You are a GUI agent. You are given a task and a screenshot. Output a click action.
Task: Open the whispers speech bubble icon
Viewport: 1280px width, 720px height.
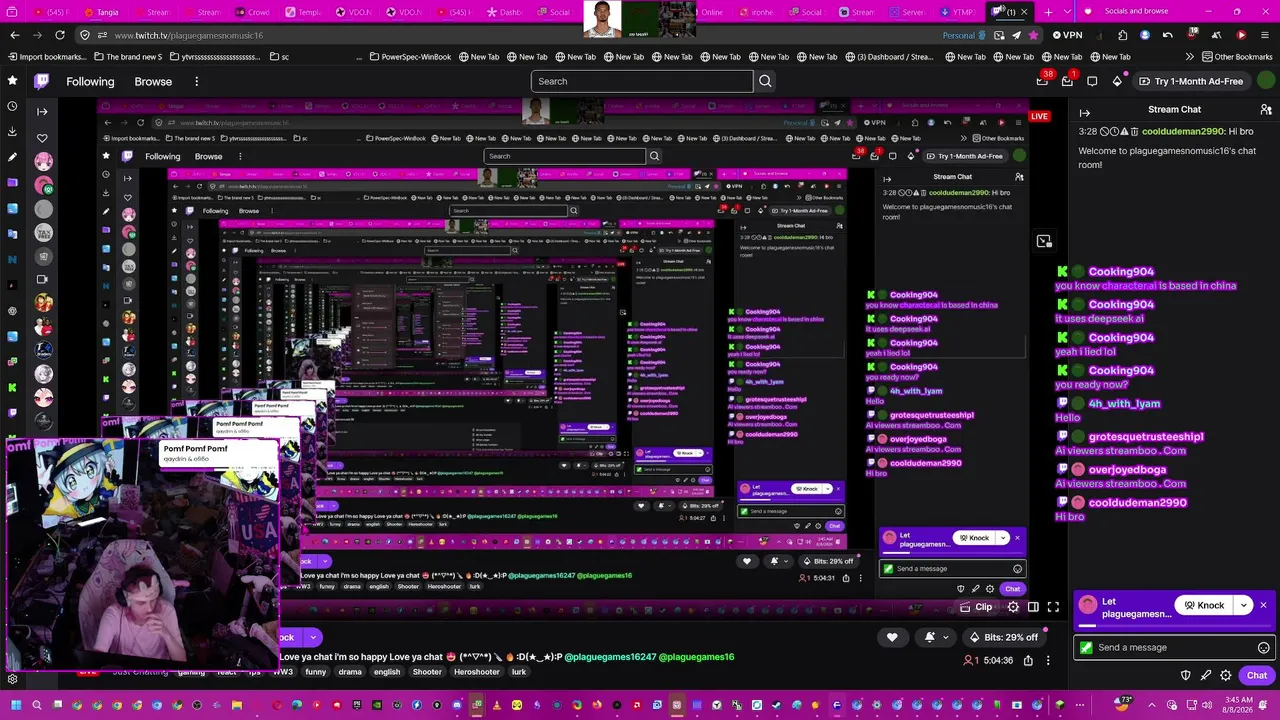pos(1092,81)
